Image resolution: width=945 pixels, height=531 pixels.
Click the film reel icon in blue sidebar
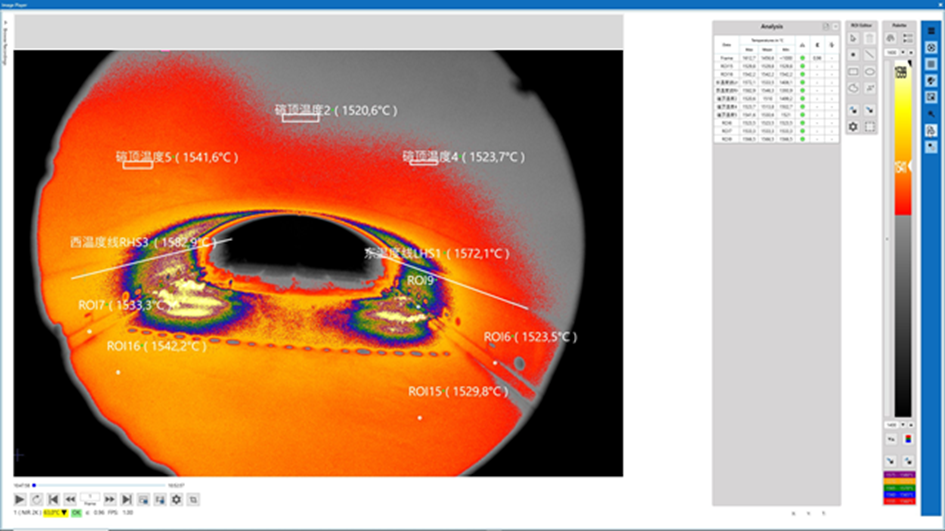coord(931,48)
